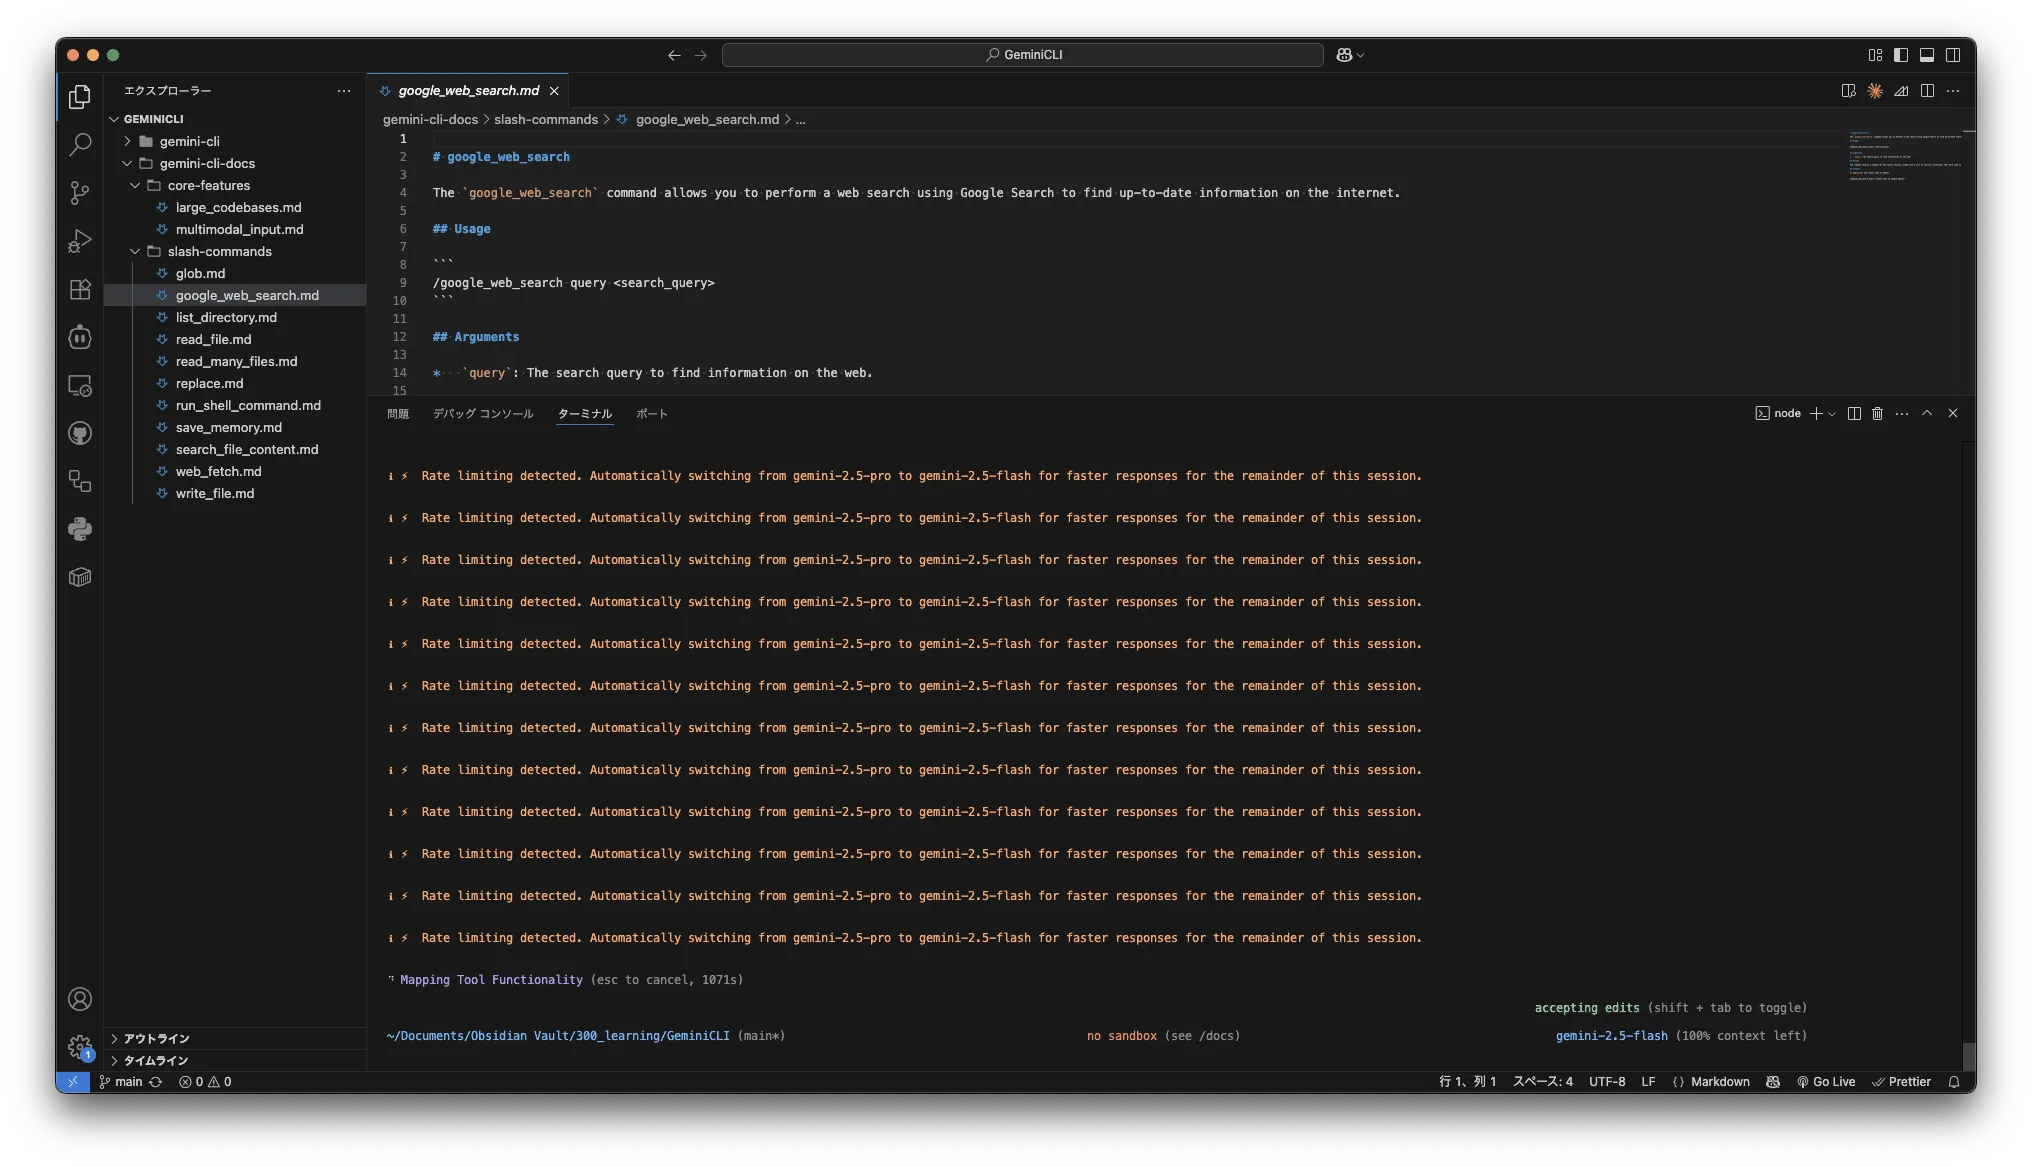This screenshot has height=1167, width=2032.
Task: Split the editor into two panes
Action: [x=1926, y=90]
